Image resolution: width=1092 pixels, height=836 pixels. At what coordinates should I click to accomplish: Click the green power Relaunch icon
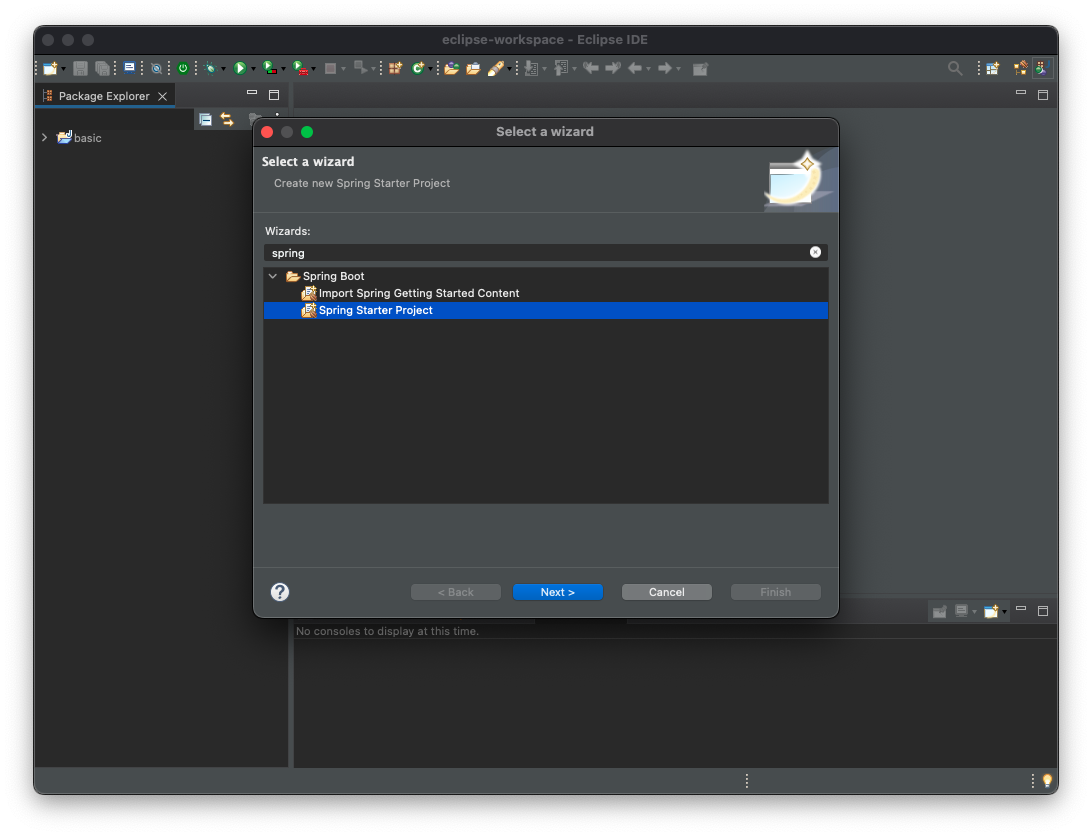183,68
